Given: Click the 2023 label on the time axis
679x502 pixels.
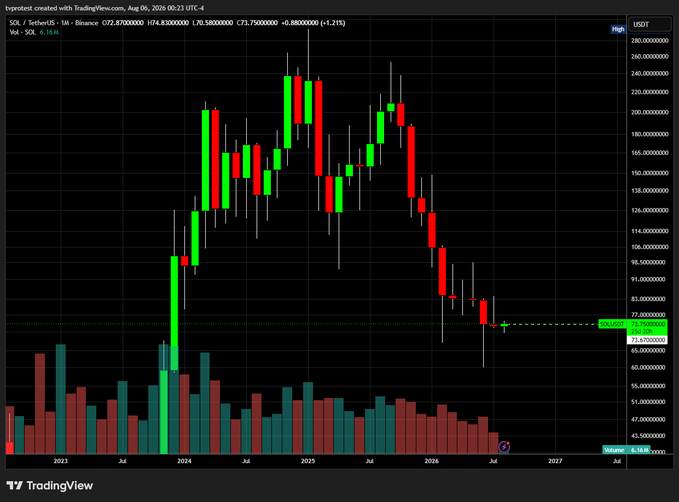Looking at the screenshot, I should [61, 461].
